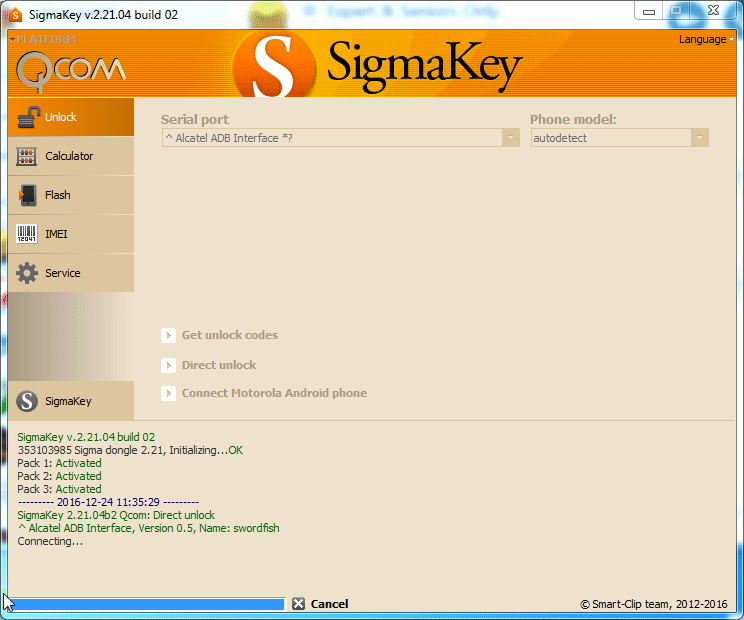Switch to the Flash tab

pos(71,195)
